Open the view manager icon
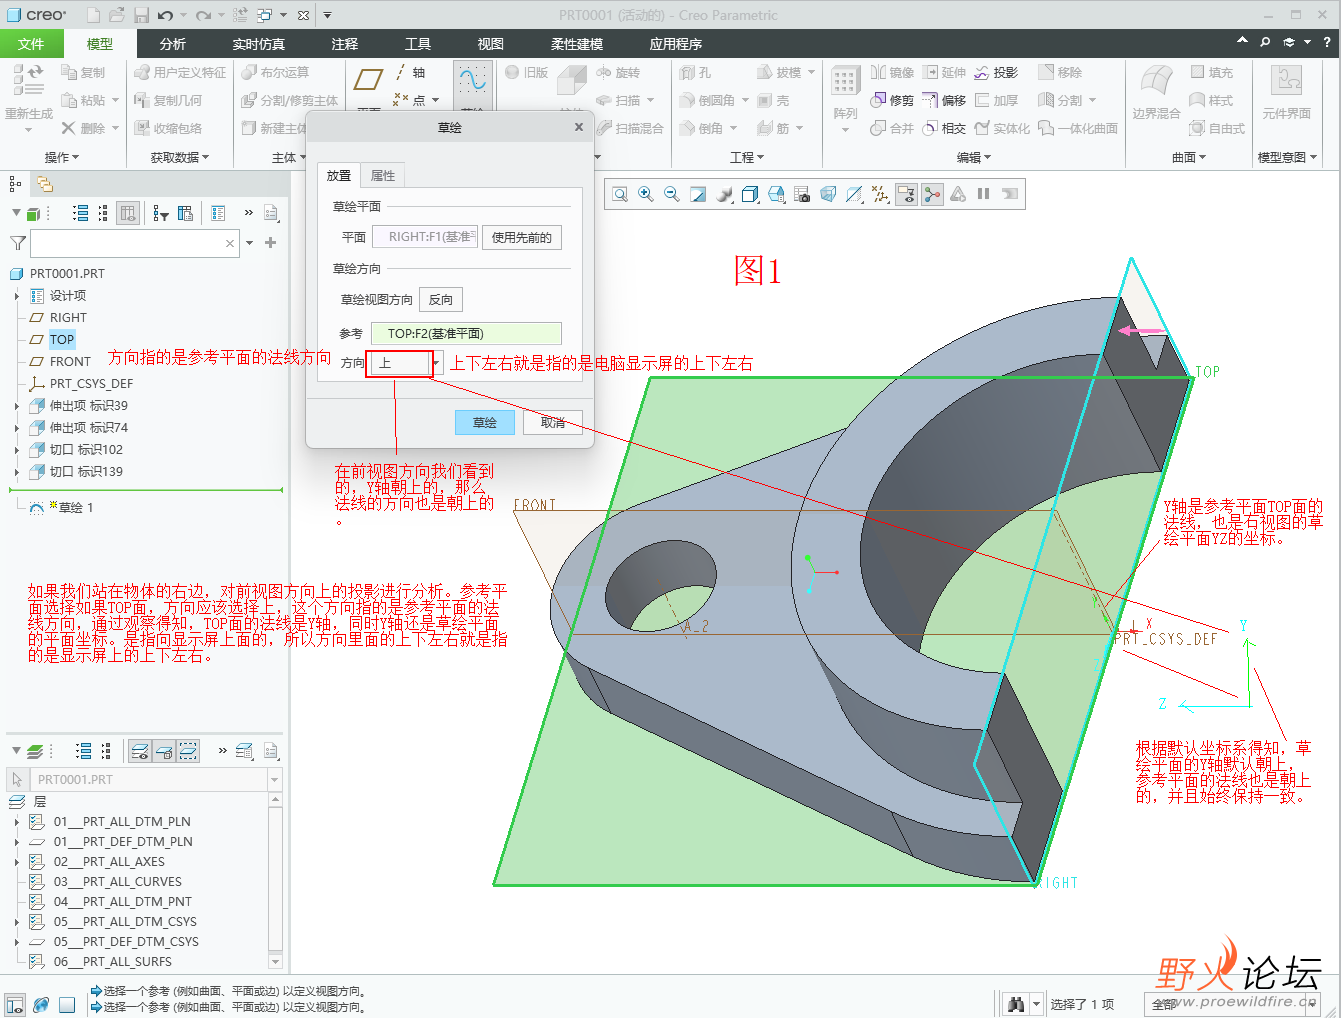The width and height of the screenshot is (1341, 1018). 776,194
